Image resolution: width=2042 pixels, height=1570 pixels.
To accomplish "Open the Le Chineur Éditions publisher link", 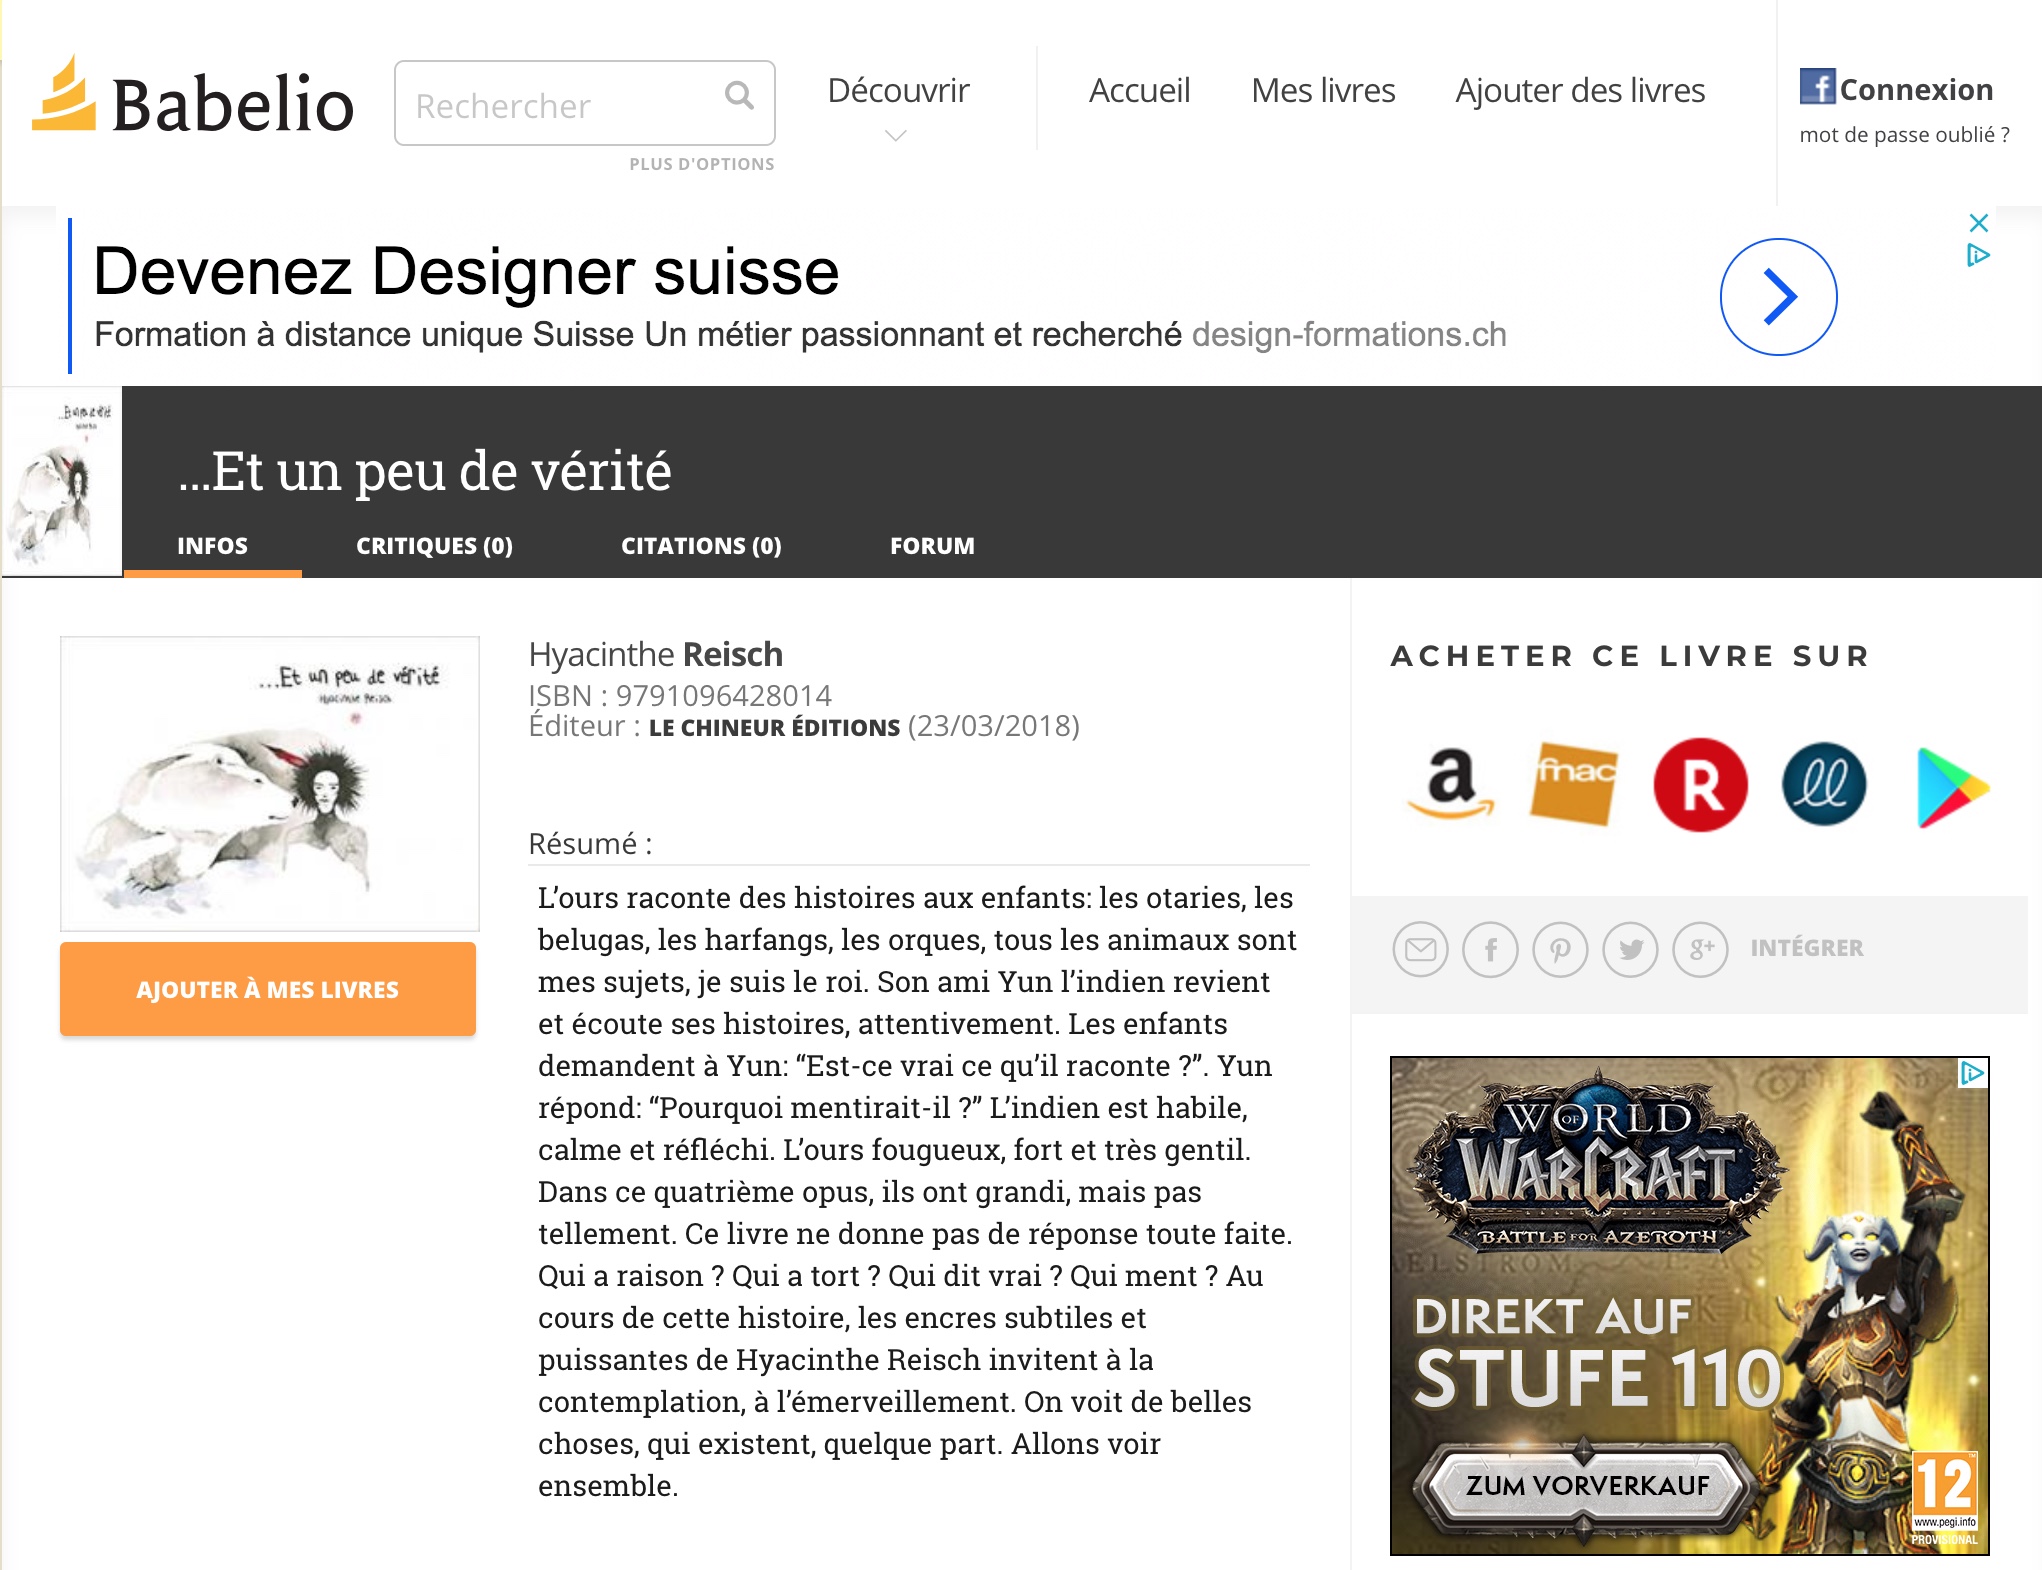I will pyautogui.click(x=774, y=728).
